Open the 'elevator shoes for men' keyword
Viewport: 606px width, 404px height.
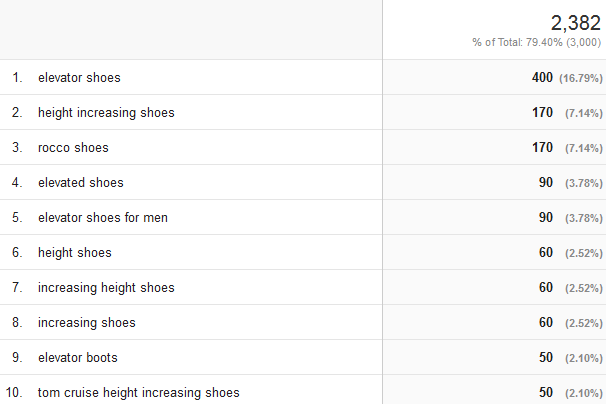coord(105,217)
